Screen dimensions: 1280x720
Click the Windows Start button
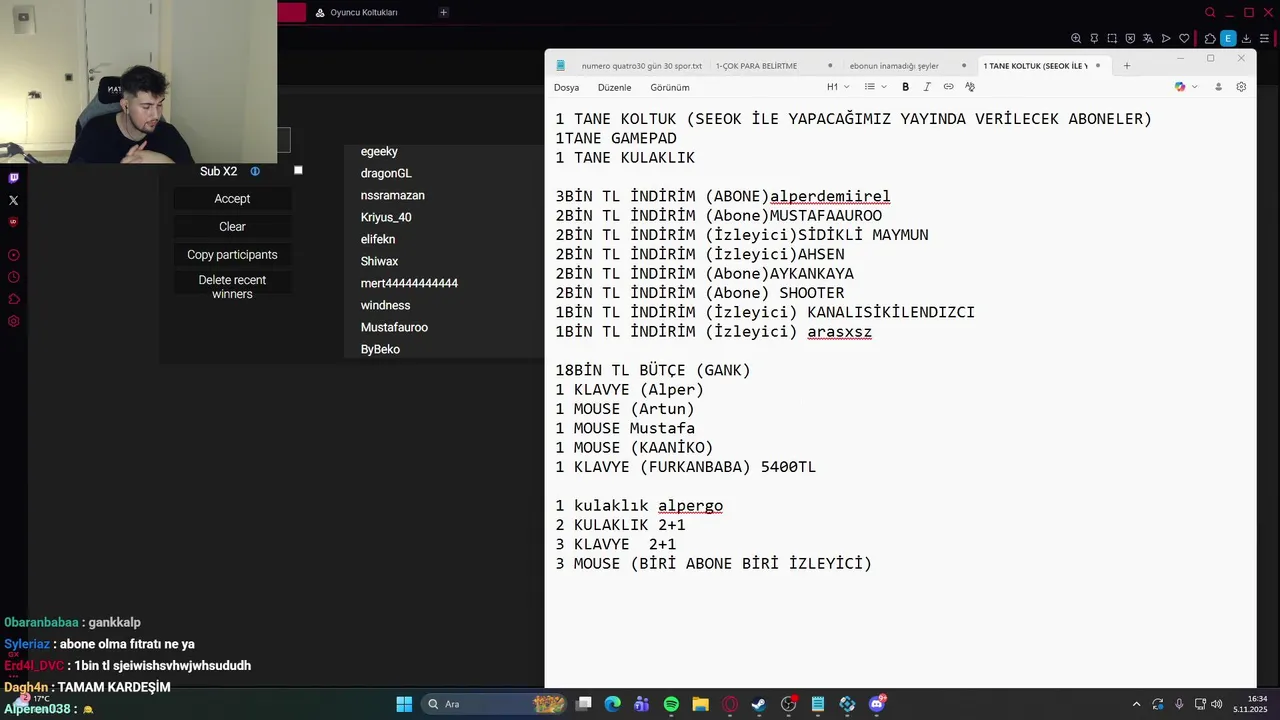[404, 704]
